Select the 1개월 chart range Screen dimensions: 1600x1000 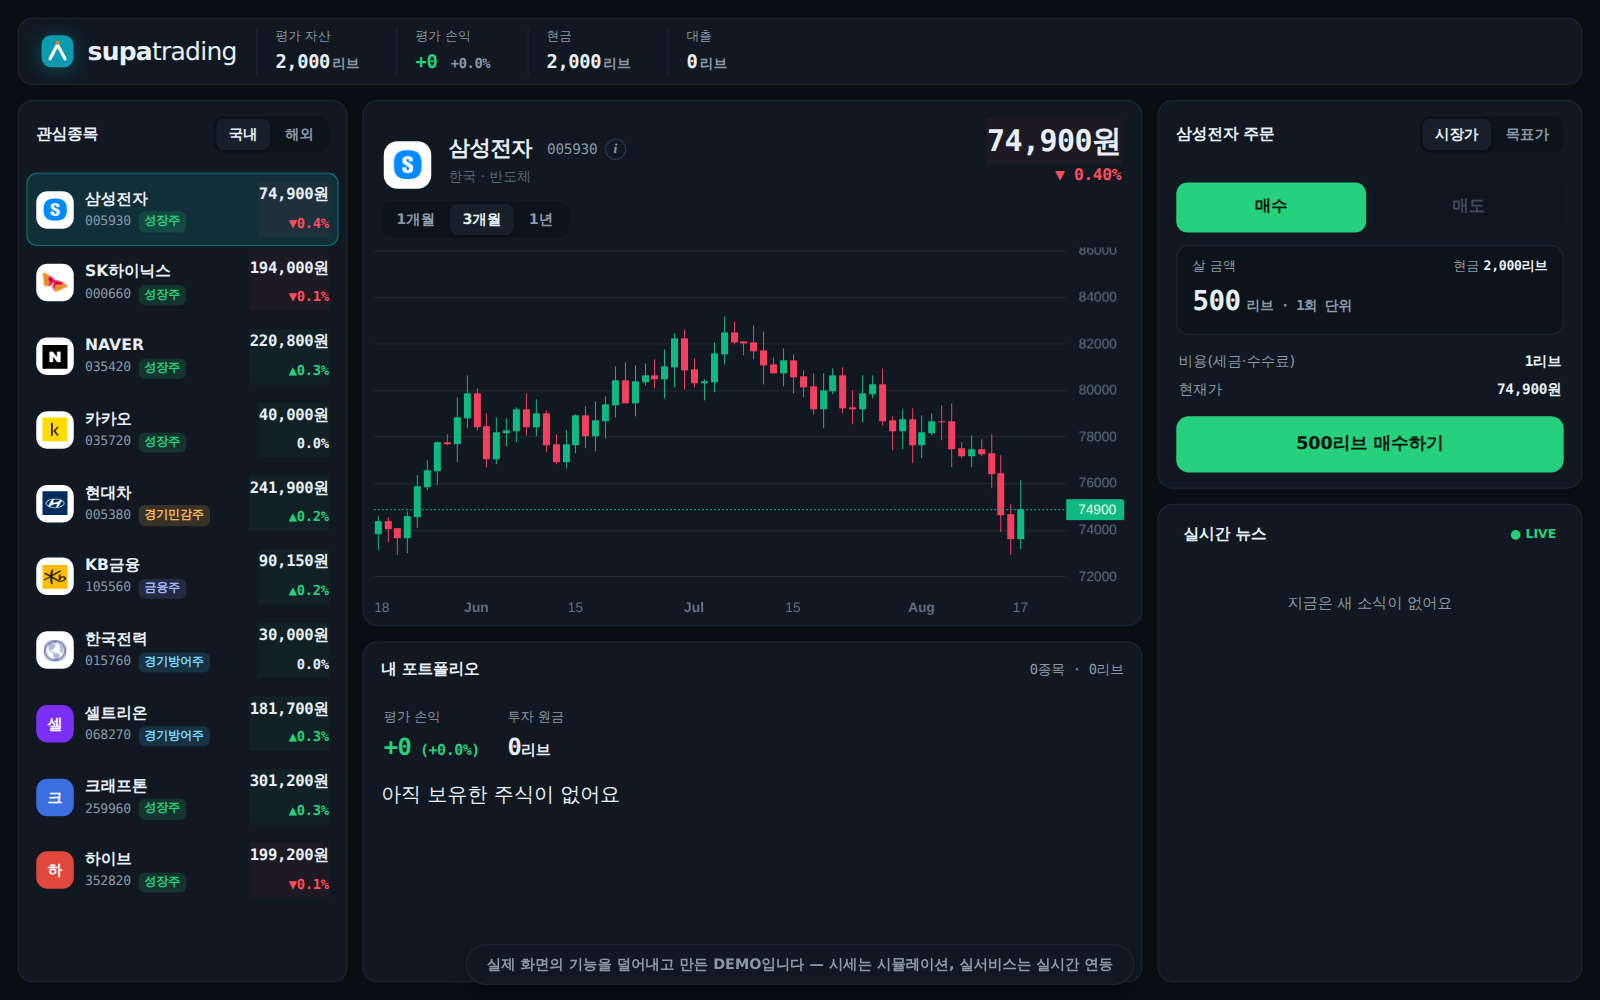(x=415, y=219)
